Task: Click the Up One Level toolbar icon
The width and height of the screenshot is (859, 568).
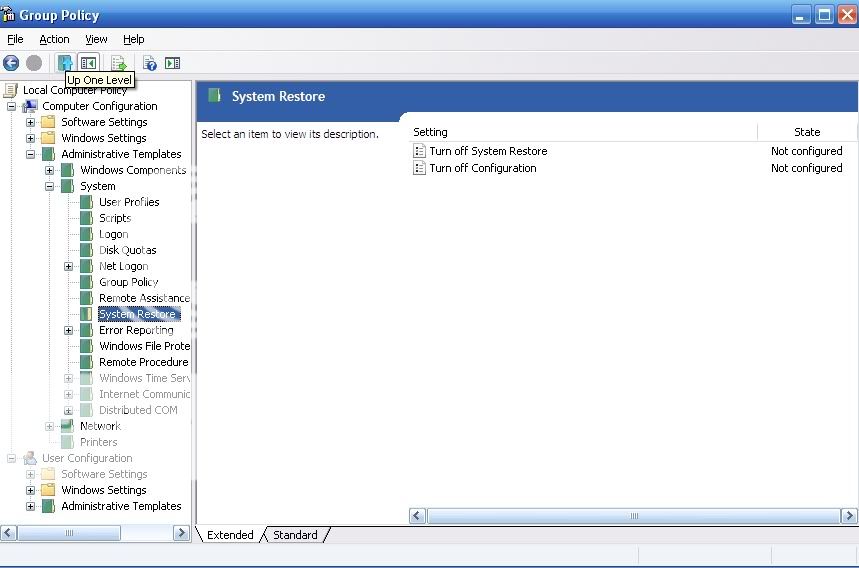Action: pyautogui.click(x=65, y=63)
